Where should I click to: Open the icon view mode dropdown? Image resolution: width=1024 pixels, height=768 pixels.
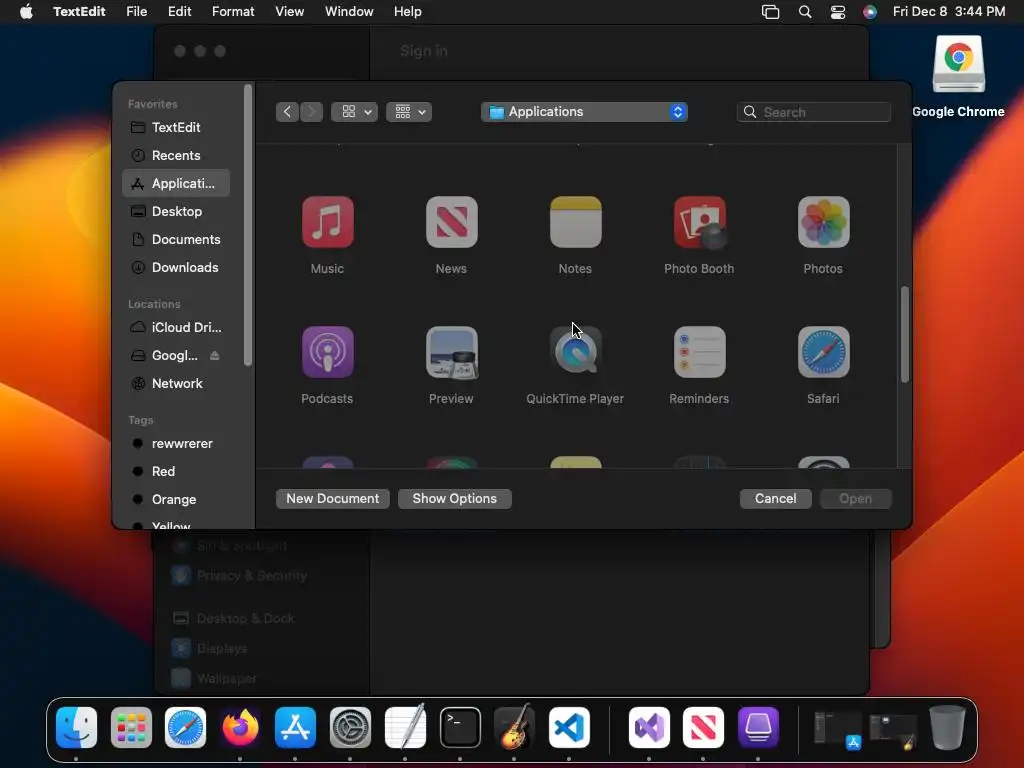pyautogui.click(x=355, y=112)
